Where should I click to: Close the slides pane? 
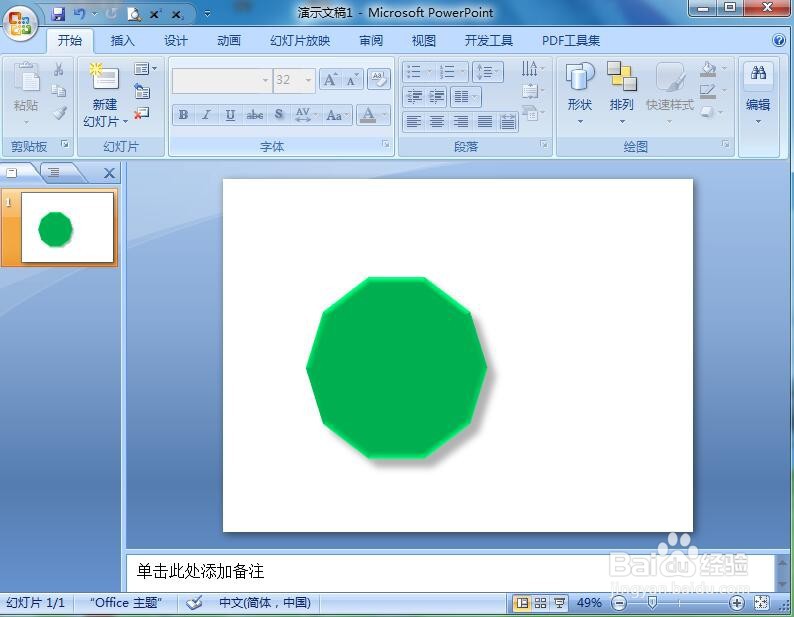coord(109,173)
